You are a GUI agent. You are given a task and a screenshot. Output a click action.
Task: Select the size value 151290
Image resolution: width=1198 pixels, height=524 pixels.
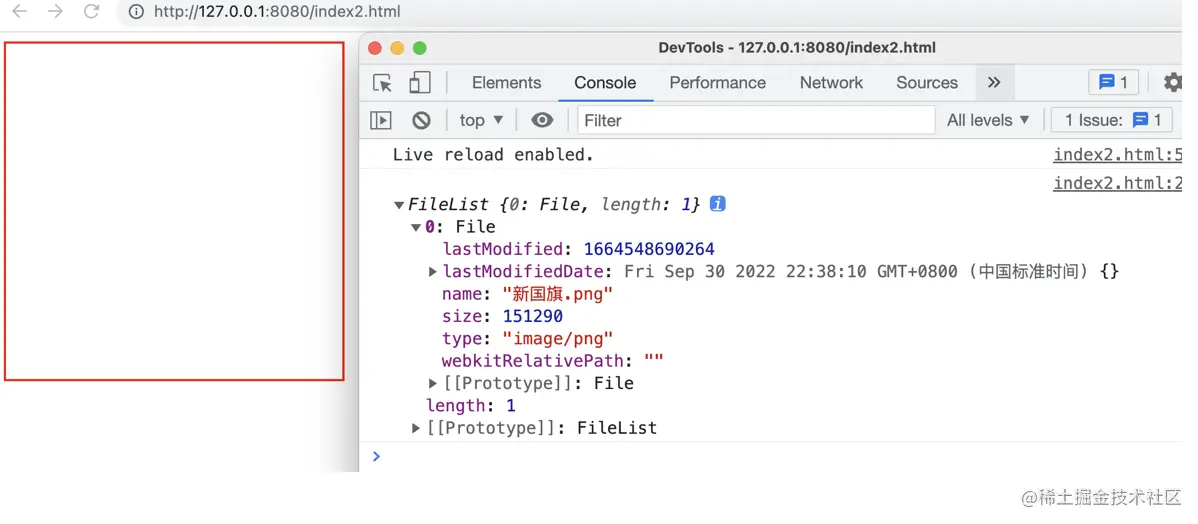[x=533, y=316]
